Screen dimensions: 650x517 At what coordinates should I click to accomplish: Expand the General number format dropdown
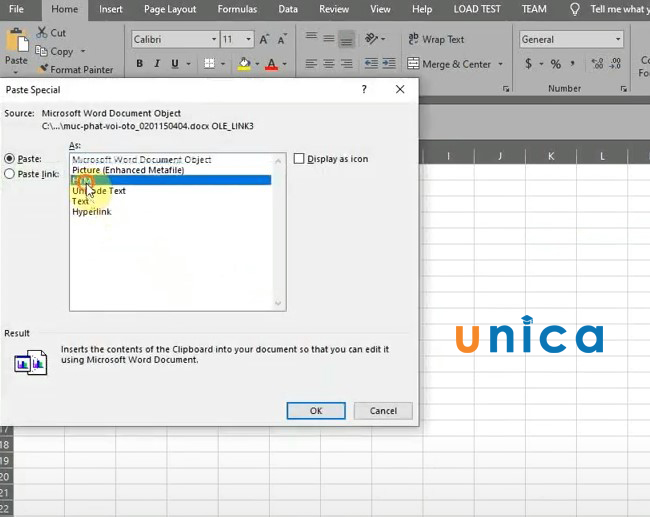(618, 40)
